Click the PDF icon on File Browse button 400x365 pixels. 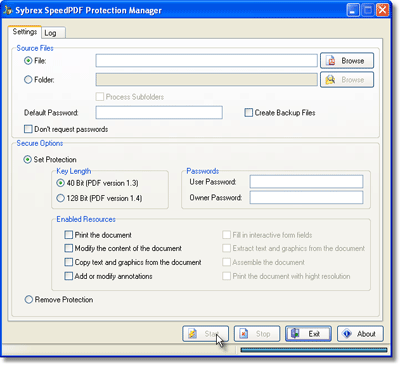(x=331, y=61)
